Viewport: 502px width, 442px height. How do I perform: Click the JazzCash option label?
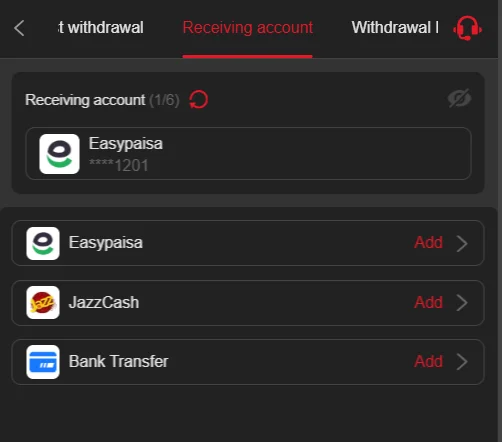tap(104, 303)
